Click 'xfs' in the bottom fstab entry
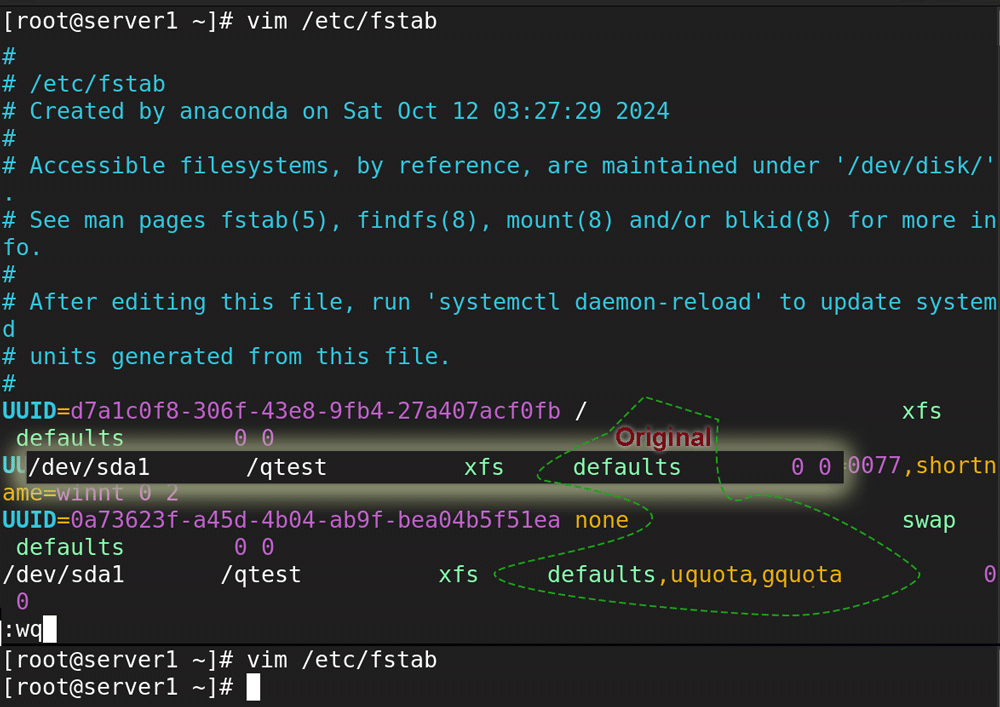This screenshot has width=1000, height=707. tap(458, 575)
